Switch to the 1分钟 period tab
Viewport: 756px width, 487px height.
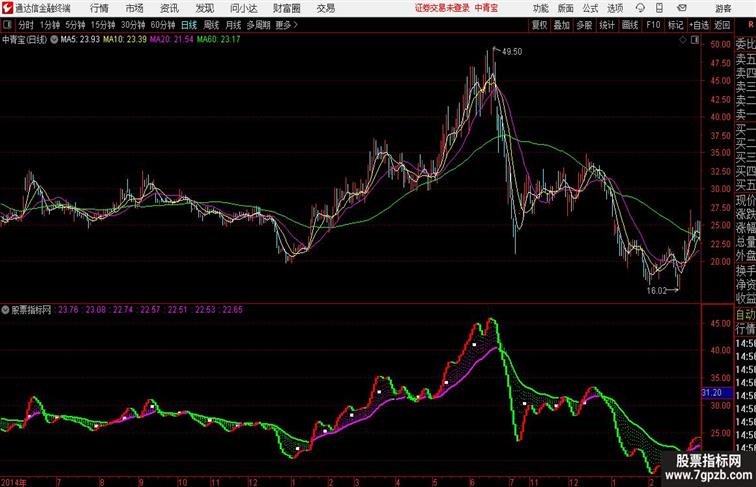[50, 25]
